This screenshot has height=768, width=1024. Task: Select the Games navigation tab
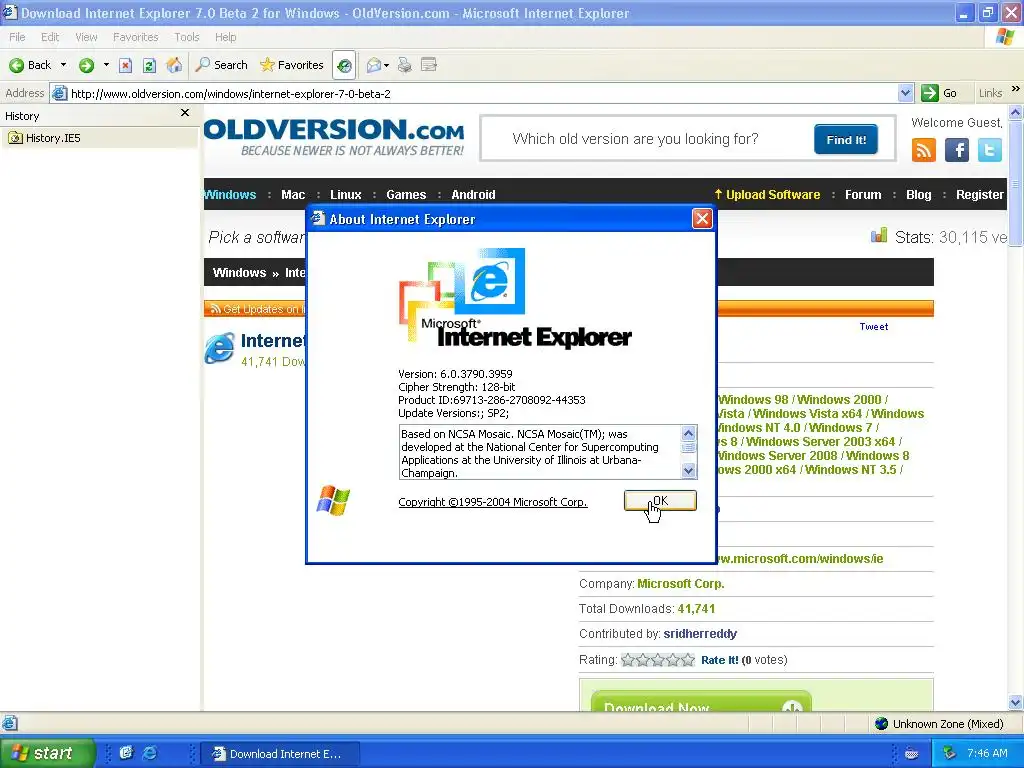click(406, 195)
